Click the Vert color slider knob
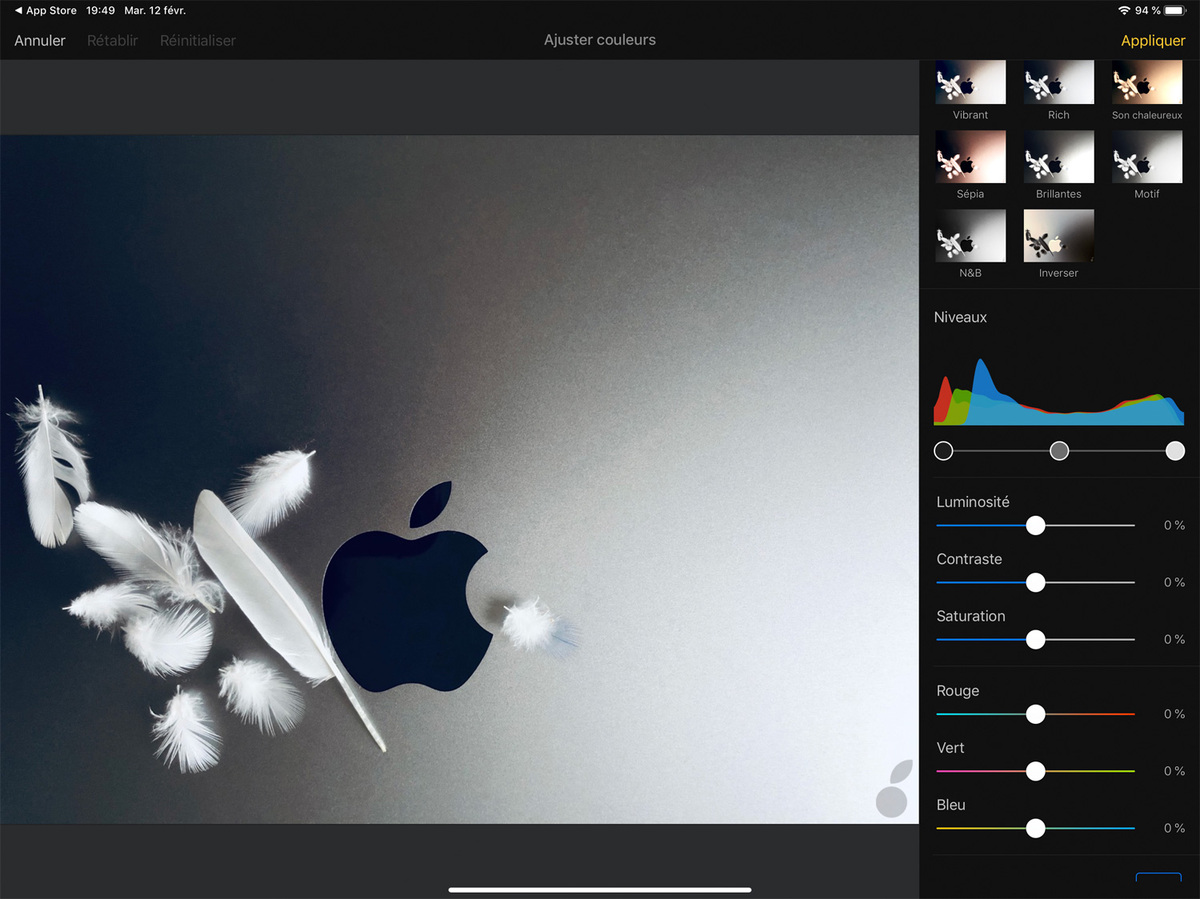1200x899 pixels. click(1035, 771)
